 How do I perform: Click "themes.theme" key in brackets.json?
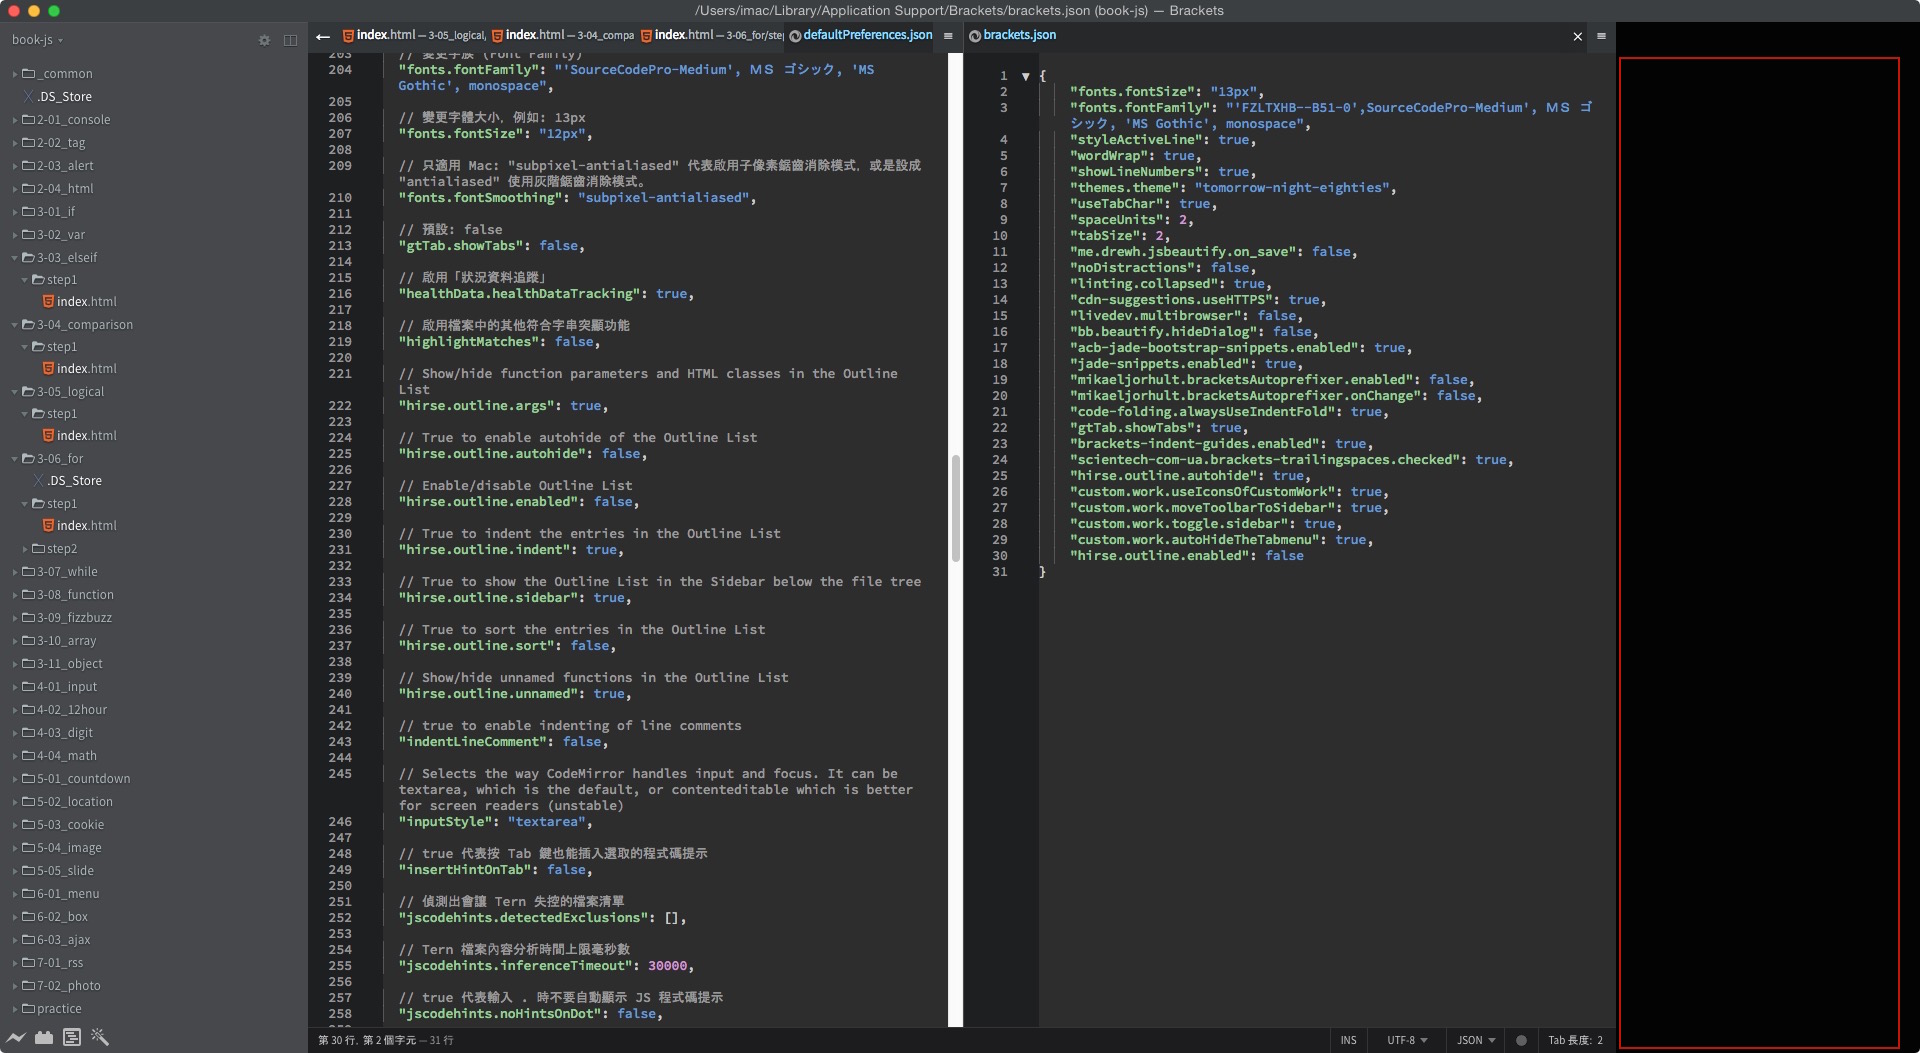pos(1124,188)
